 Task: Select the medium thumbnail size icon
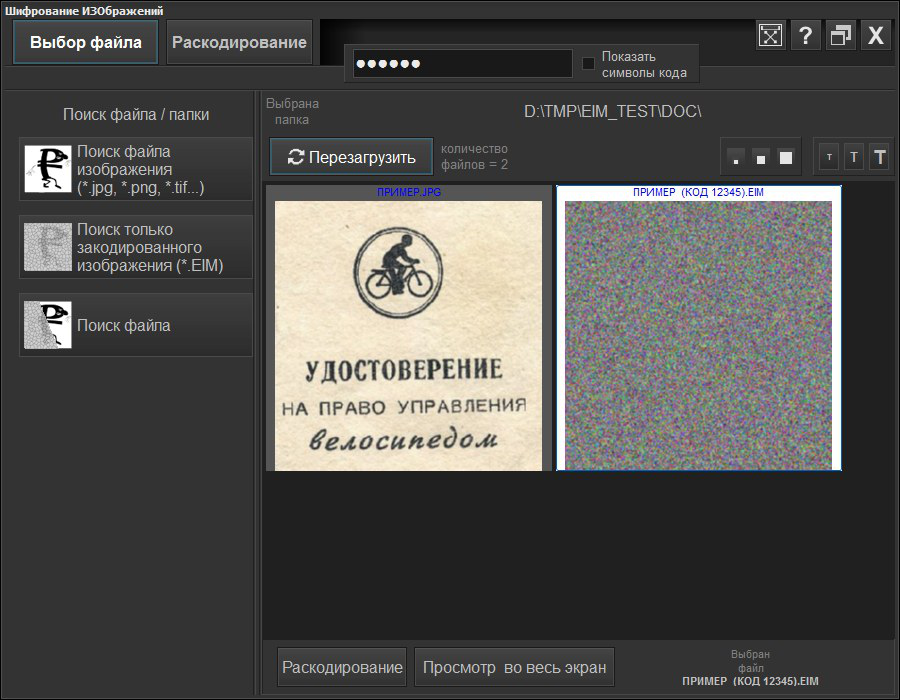point(761,158)
